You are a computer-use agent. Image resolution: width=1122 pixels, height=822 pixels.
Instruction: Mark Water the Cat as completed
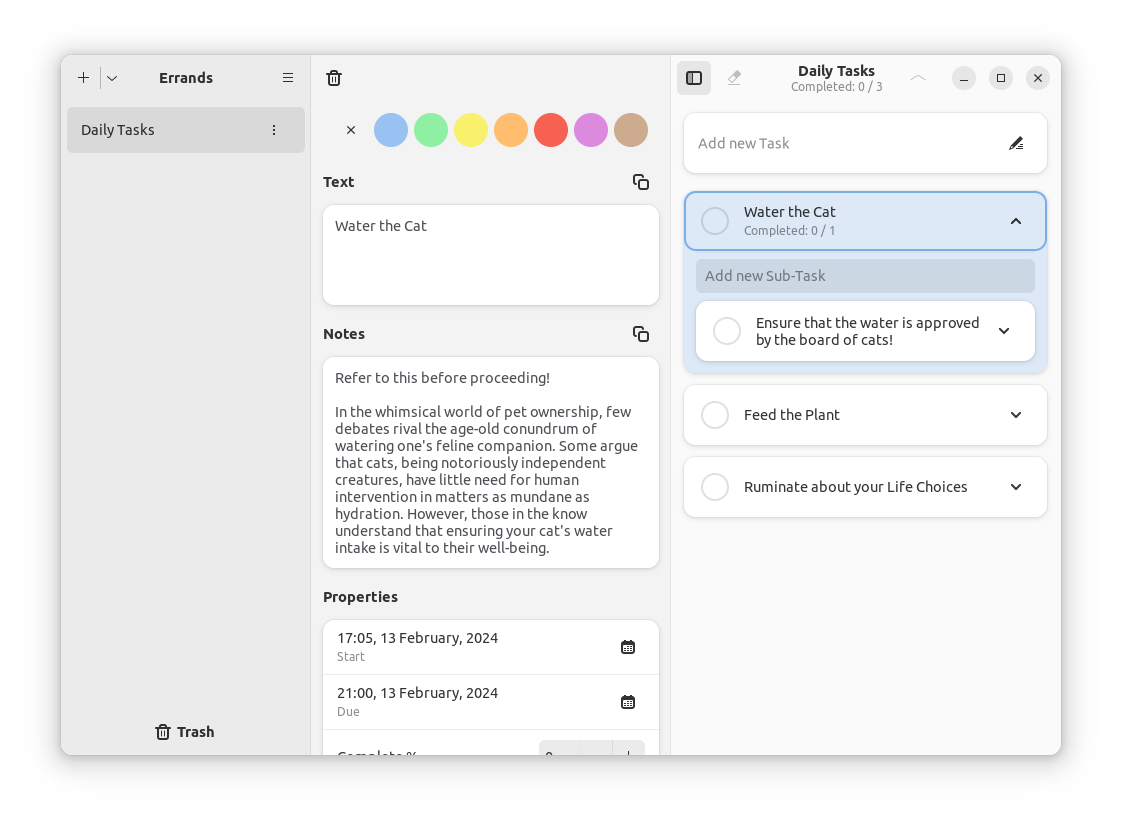715,220
